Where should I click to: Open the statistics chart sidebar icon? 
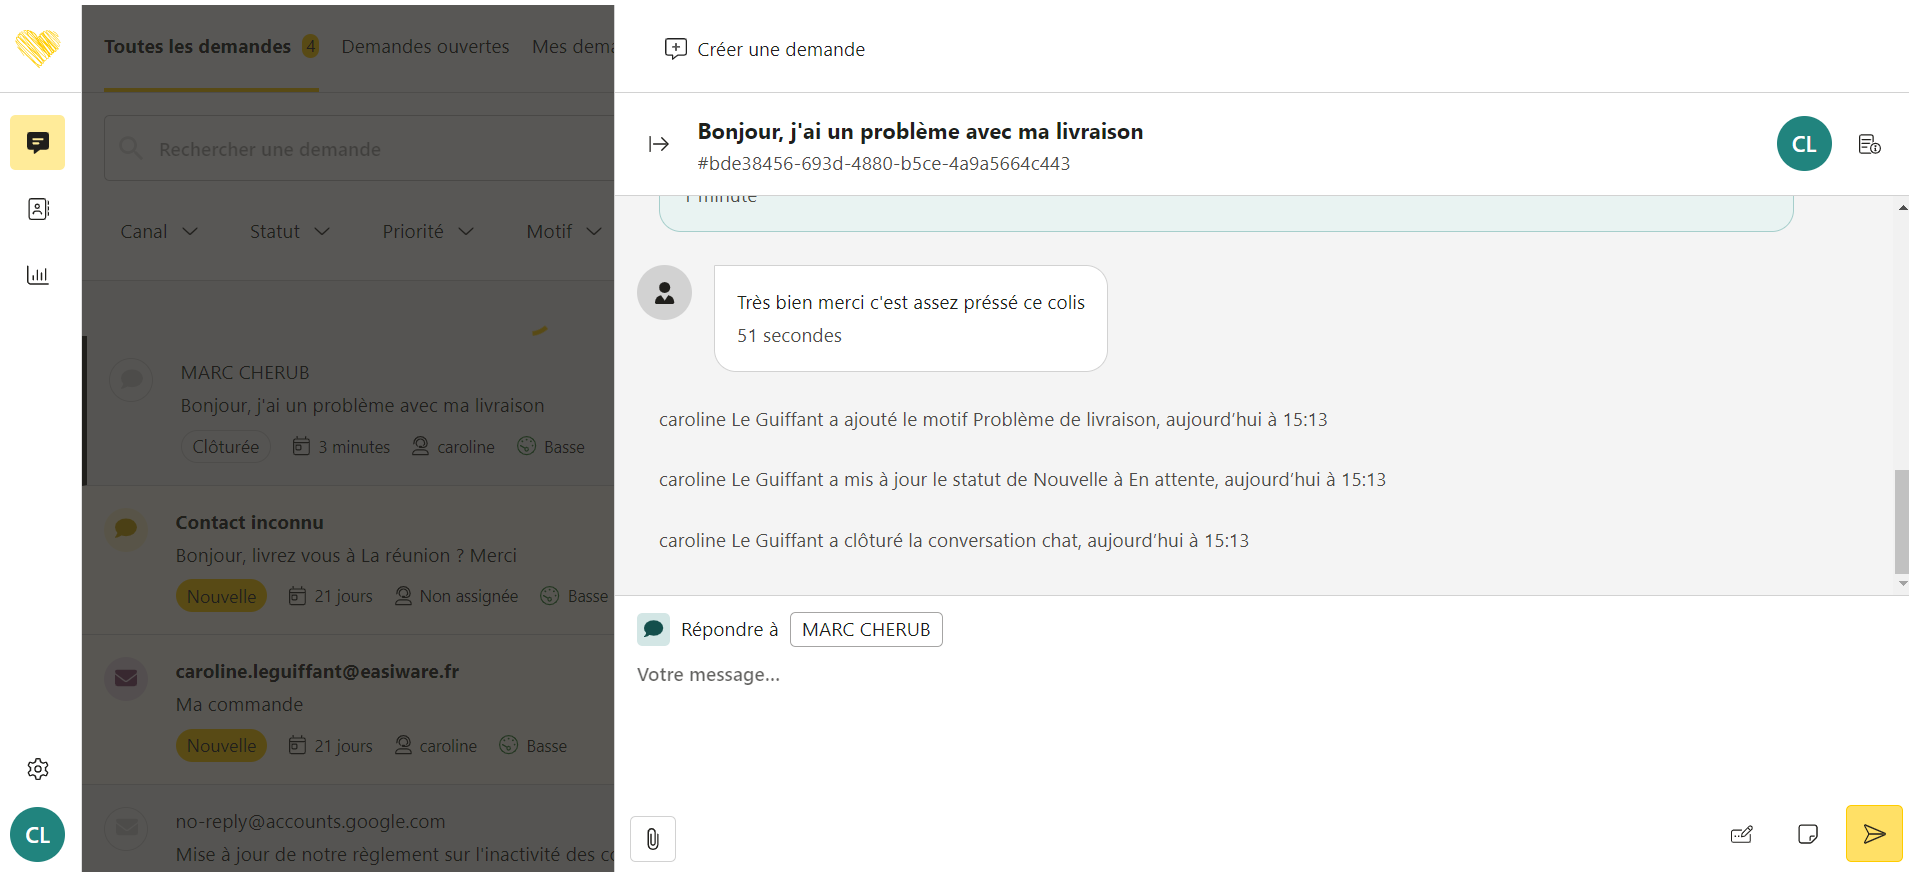coord(37,275)
